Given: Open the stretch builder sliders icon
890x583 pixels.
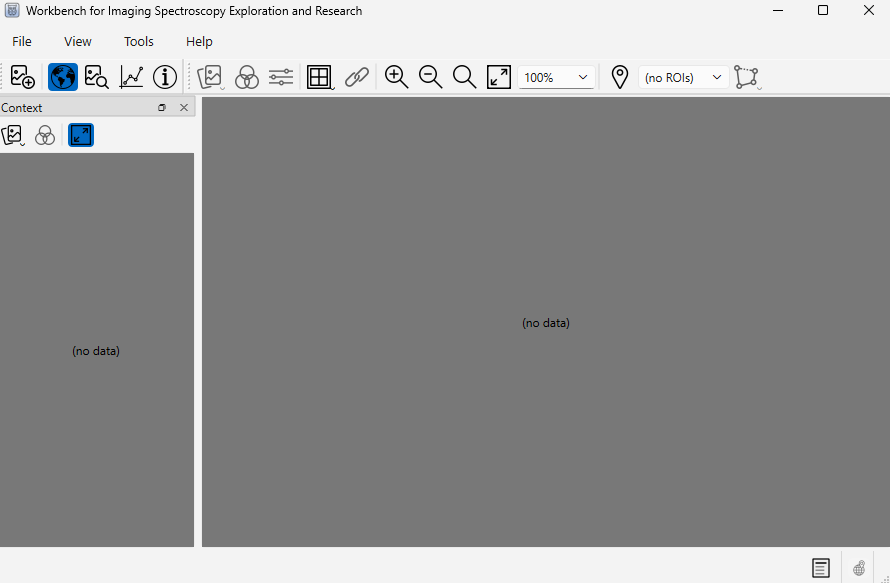Looking at the screenshot, I should pyautogui.click(x=281, y=77).
